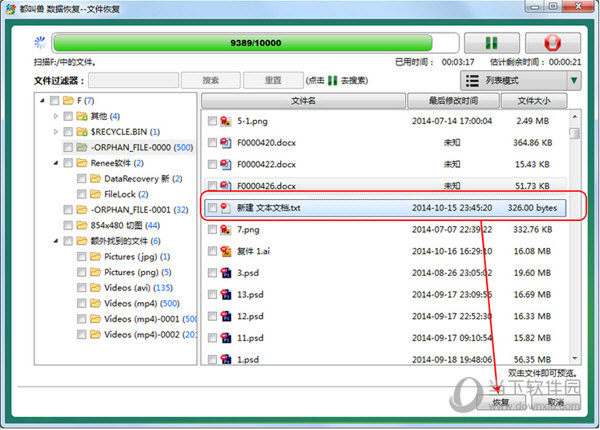Click in the 文件过滤器 filter input field

tap(134, 80)
